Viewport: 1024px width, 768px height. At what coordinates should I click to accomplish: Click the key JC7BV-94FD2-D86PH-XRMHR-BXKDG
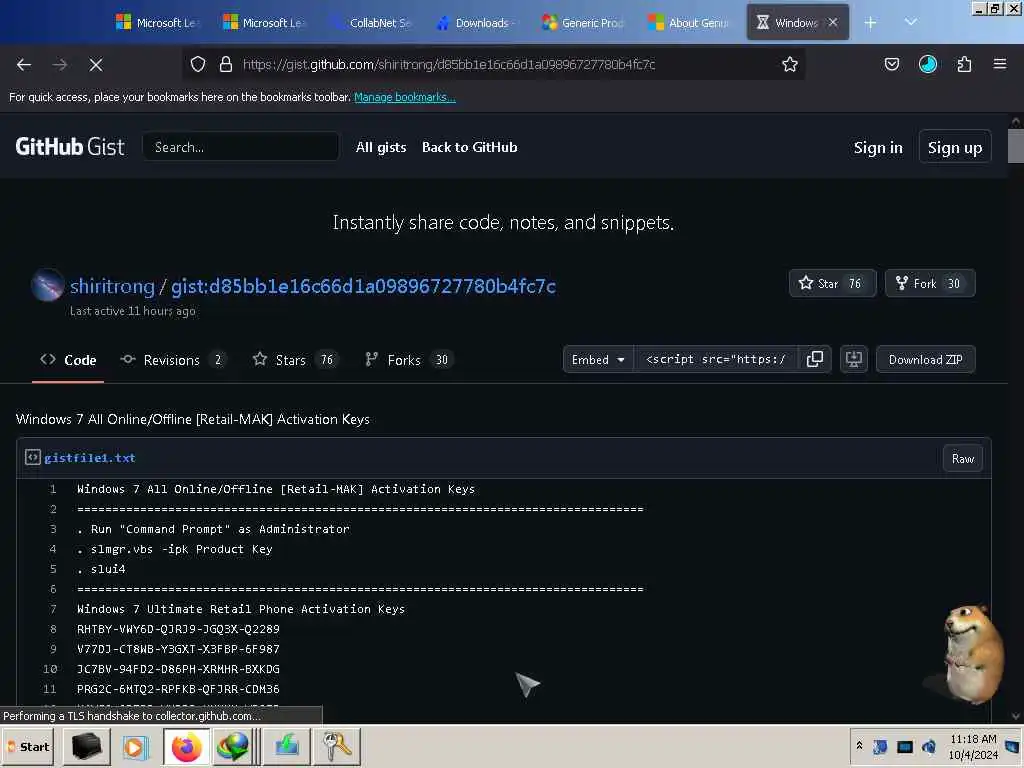click(x=178, y=669)
